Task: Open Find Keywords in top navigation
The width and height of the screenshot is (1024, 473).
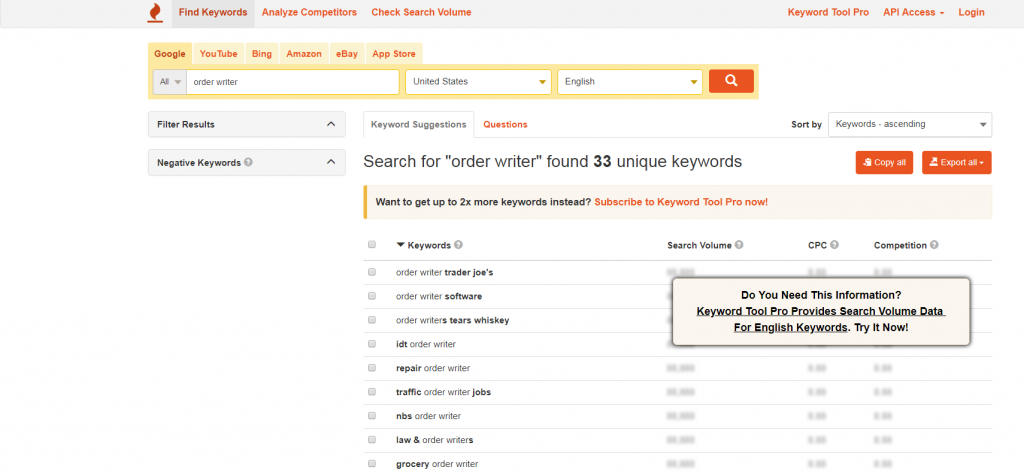Action: [213, 12]
